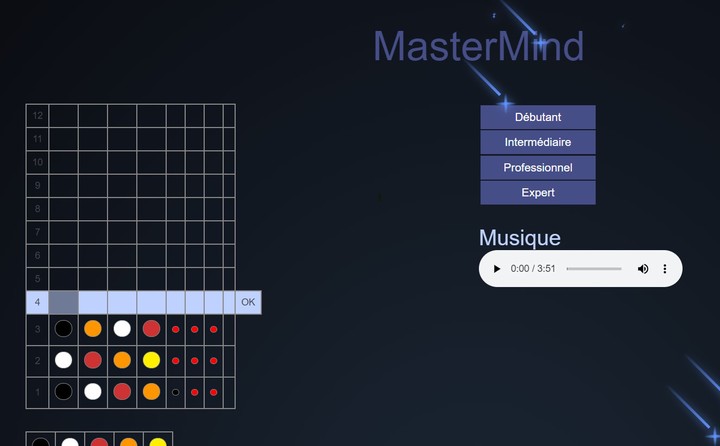Viewport: 720px width, 446px height.
Task: Click the black hint dot in row 1
Action: pos(175,392)
